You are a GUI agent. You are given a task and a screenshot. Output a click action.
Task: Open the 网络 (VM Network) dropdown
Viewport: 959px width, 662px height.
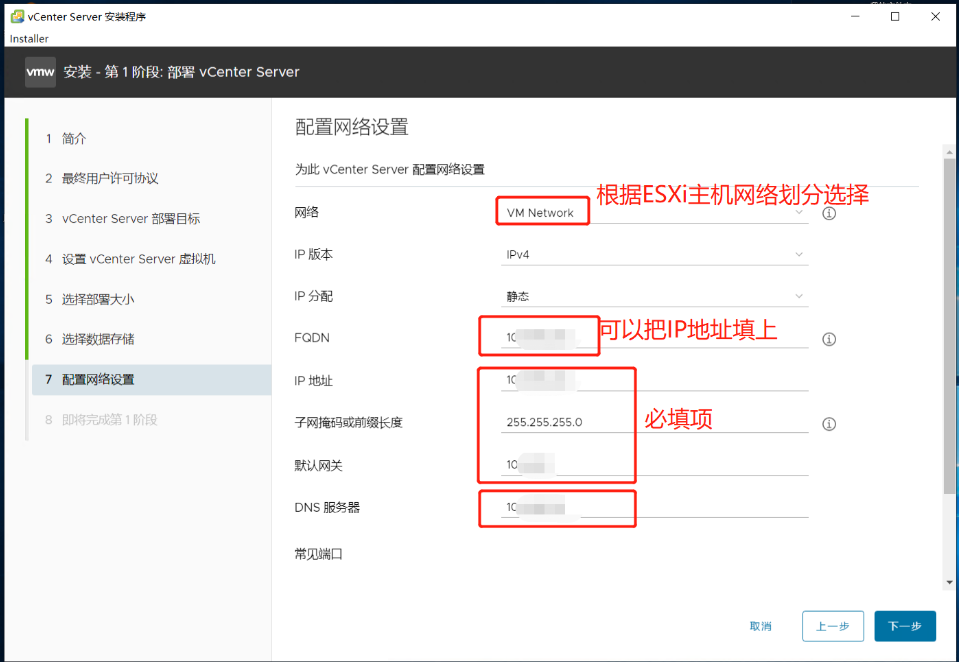click(x=654, y=212)
